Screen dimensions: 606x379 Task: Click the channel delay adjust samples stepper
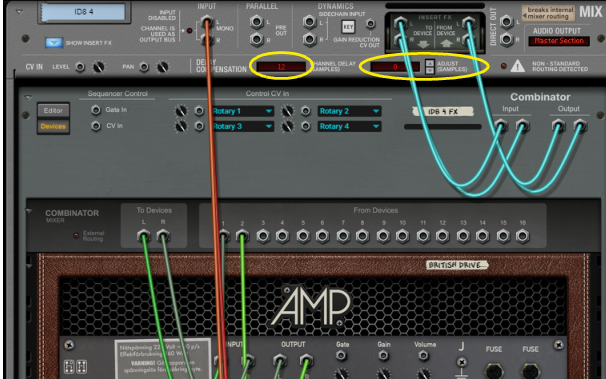click(x=429, y=66)
